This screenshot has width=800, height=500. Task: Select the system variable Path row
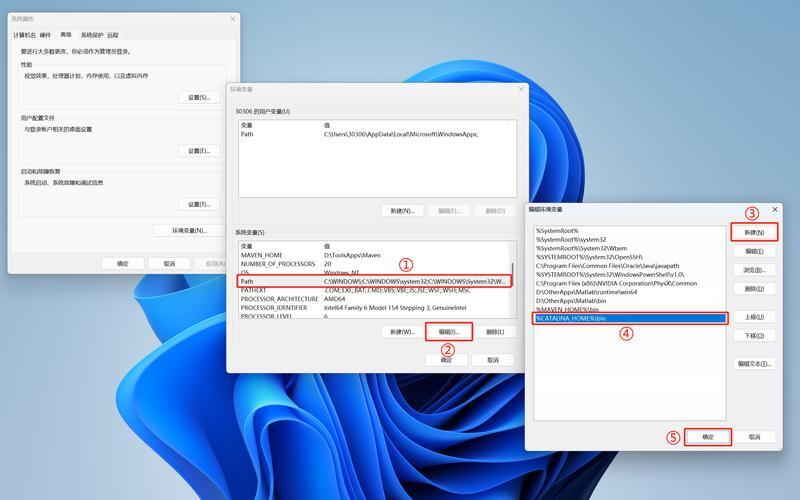tap(374, 281)
